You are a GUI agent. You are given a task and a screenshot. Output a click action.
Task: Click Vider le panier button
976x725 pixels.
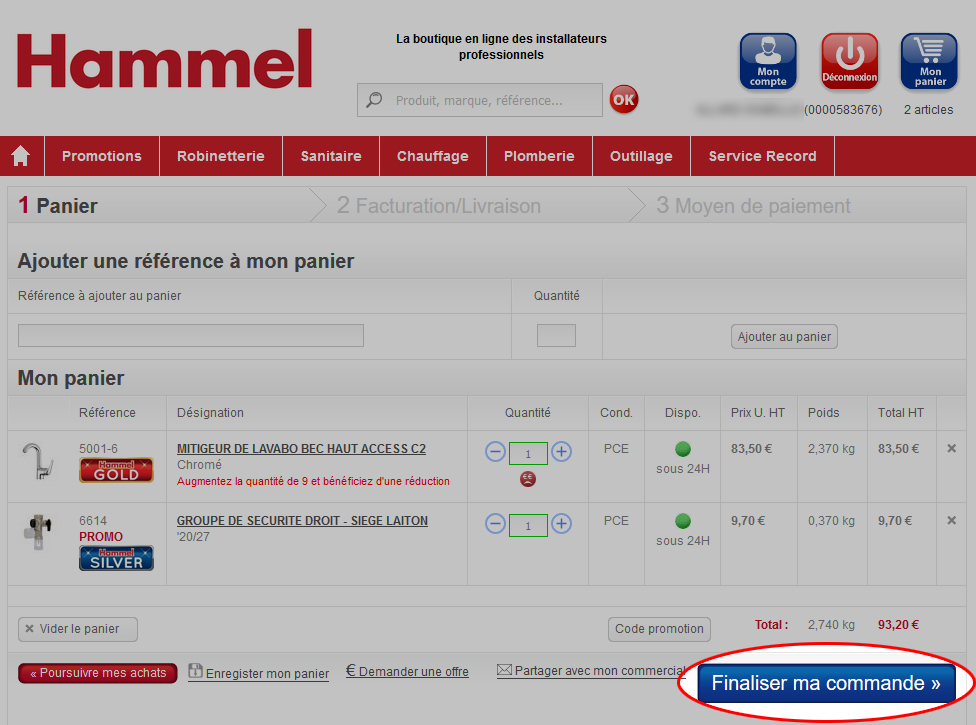(x=78, y=629)
